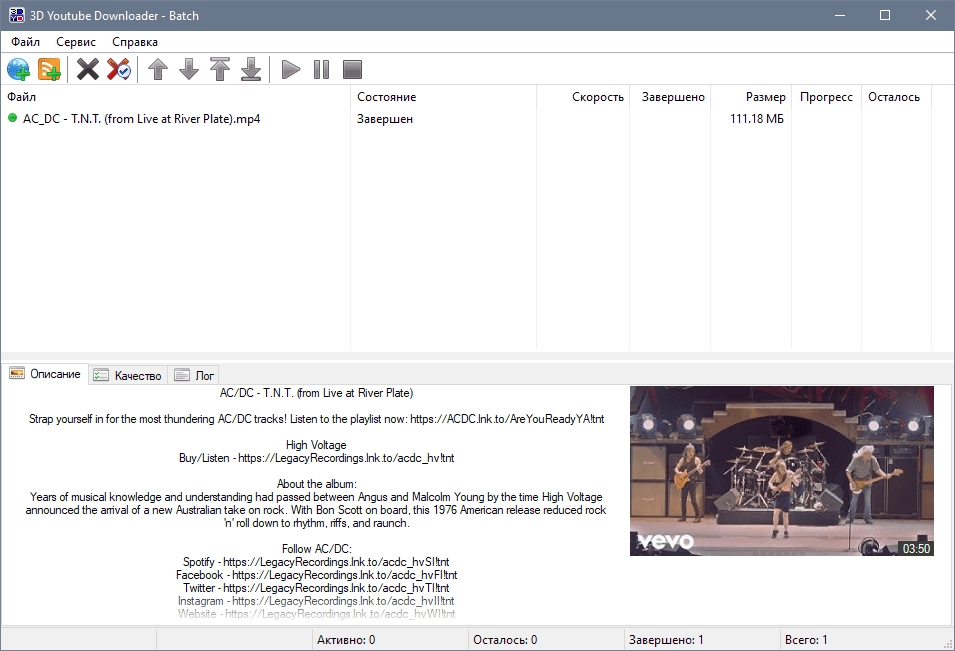
Task: Click the black X remove icon
Action: 88,69
